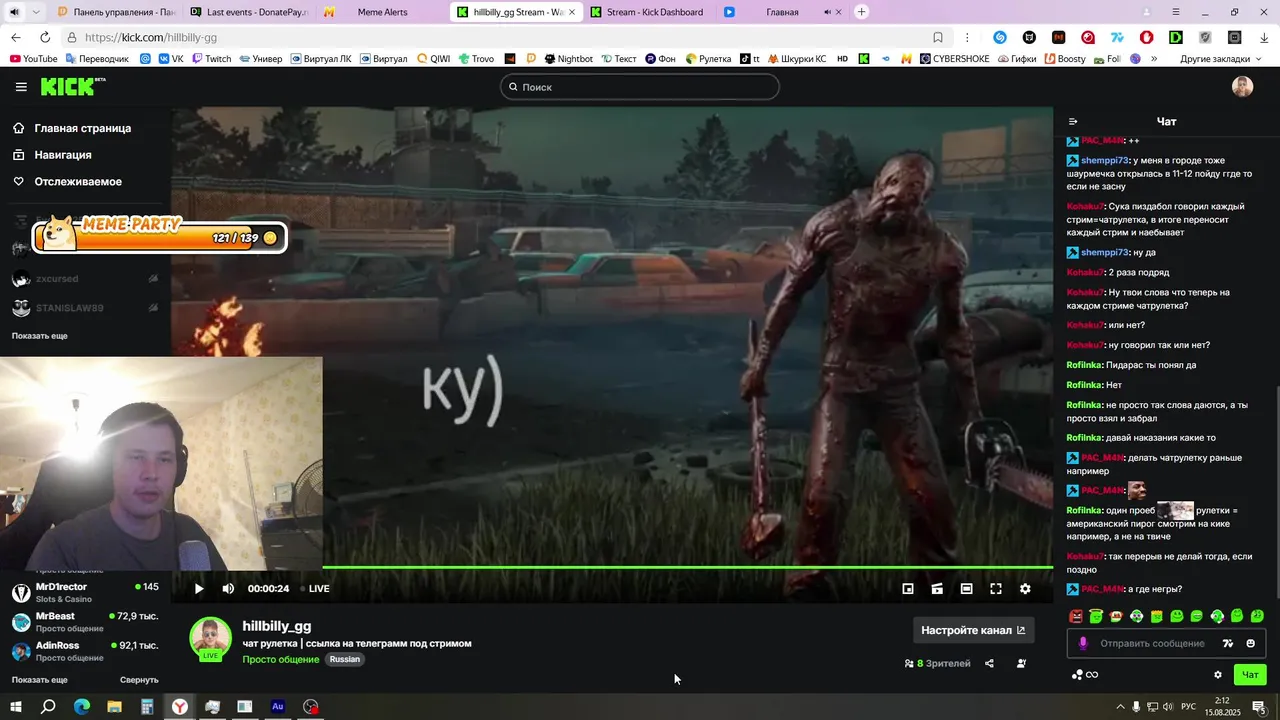
Task: Insert the angry red emote
Action: coord(1076,616)
